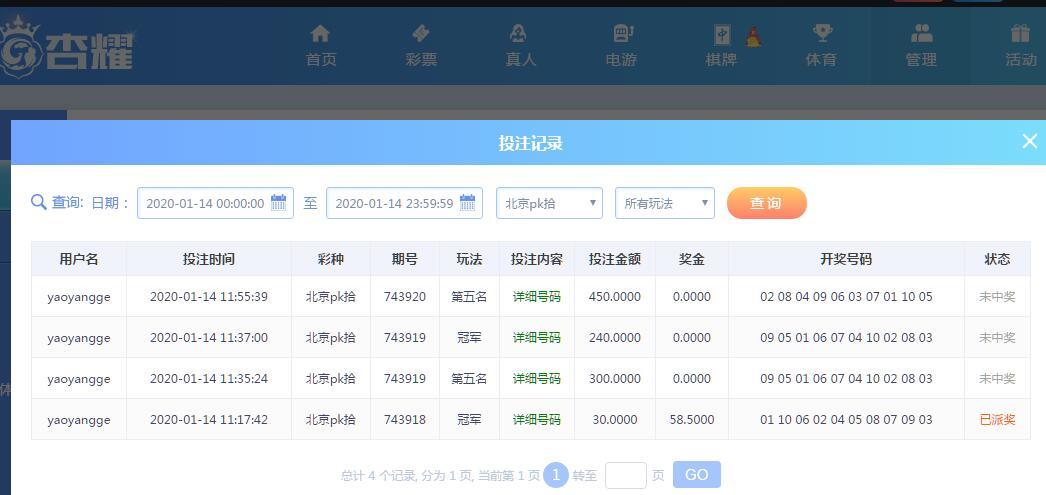Click the GO page jump button
1046x495 pixels.
(696, 475)
